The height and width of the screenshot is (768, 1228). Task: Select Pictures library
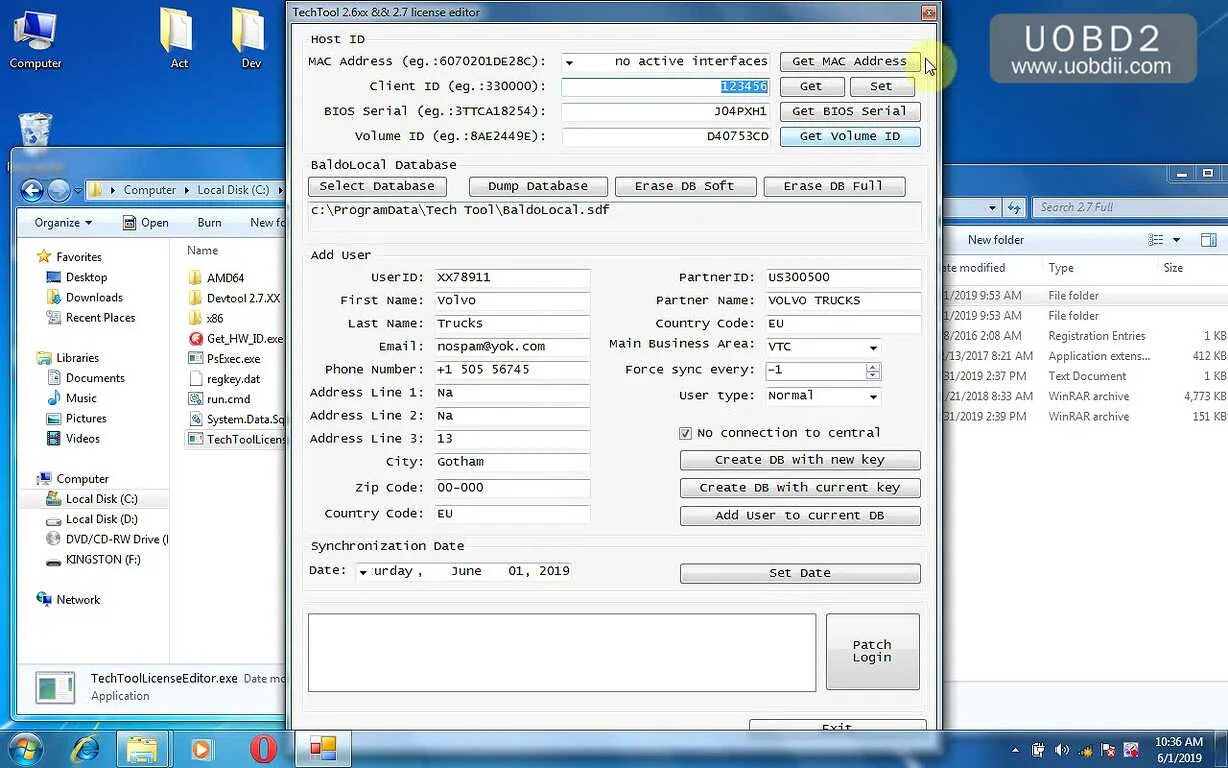(x=78, y=419)
